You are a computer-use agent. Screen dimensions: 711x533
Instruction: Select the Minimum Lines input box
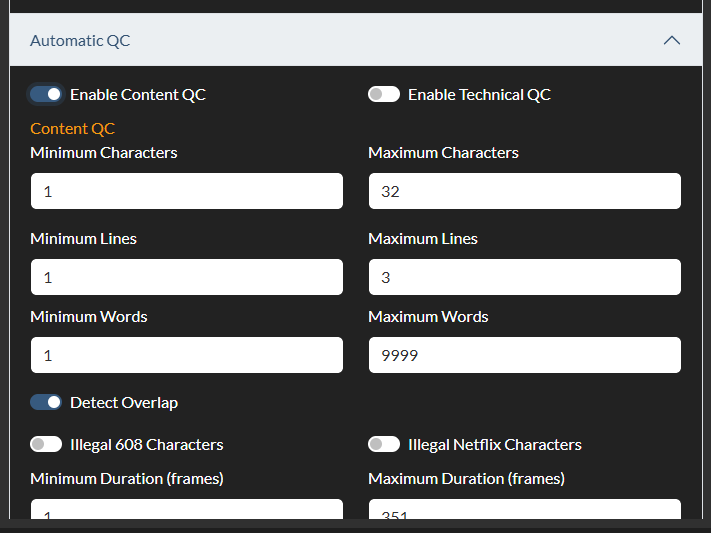point(186,277)
